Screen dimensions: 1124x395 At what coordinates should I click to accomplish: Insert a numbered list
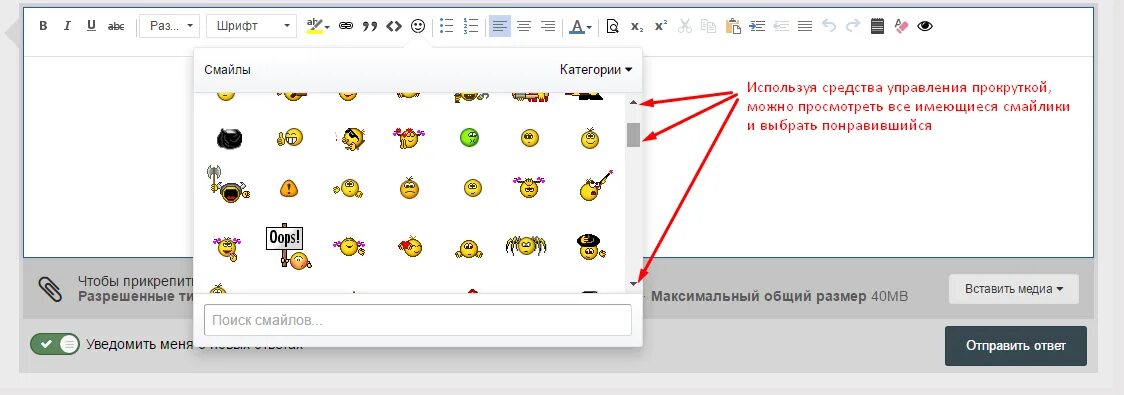coord(470,27)
